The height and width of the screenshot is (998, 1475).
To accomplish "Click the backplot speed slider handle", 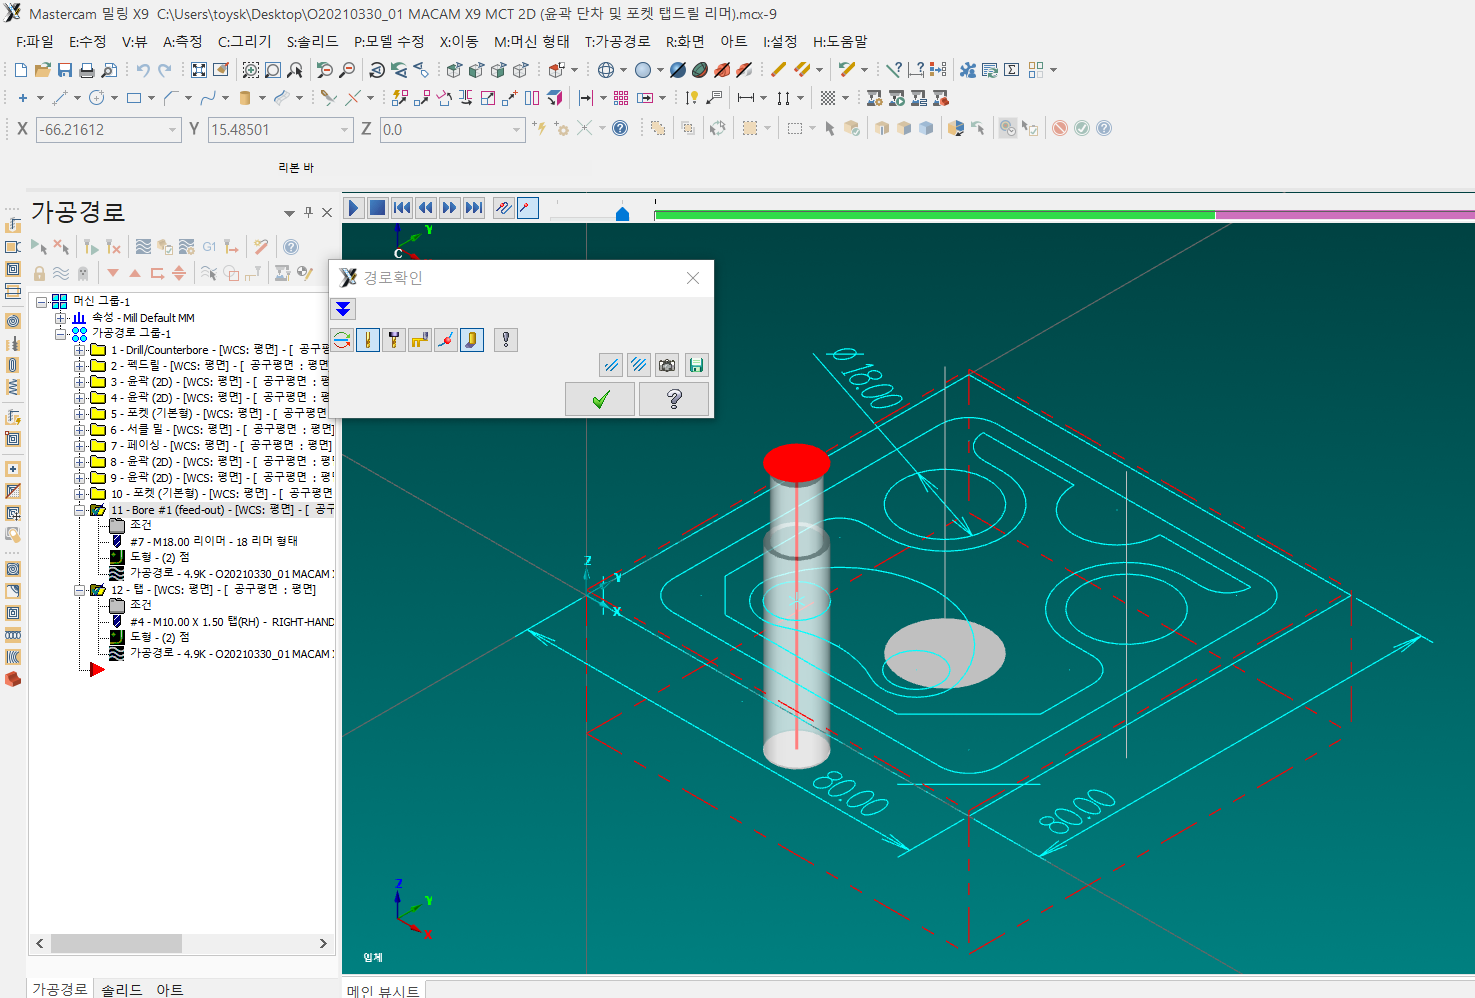I will pyautogui.click(x=622, y=213).
